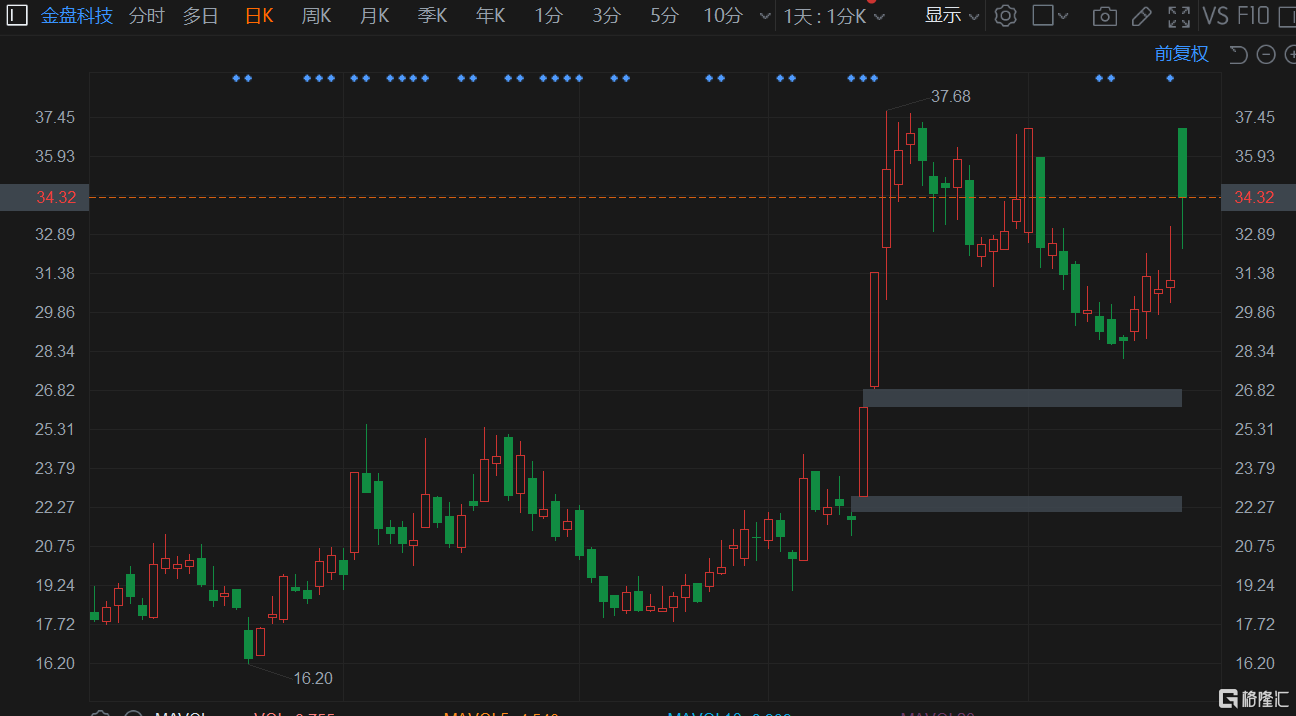Open the layout square dropdown
The image size is (1296, 716).
[1050, 16]
